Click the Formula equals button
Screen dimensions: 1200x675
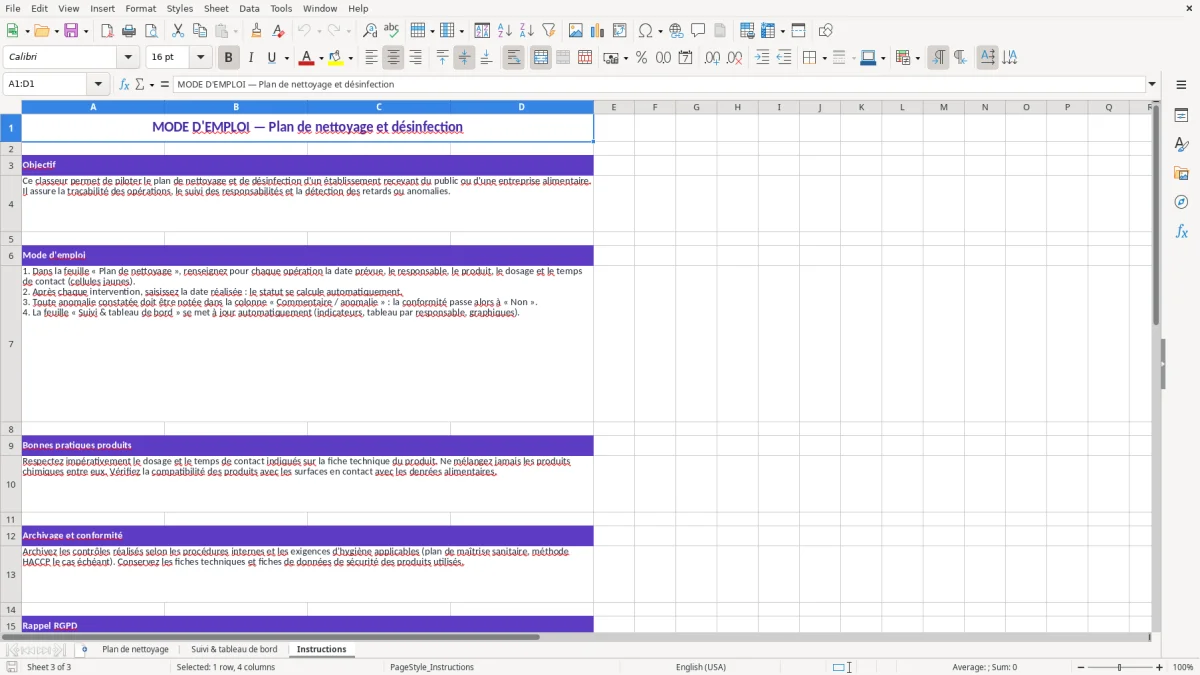[x=165, y=84]
